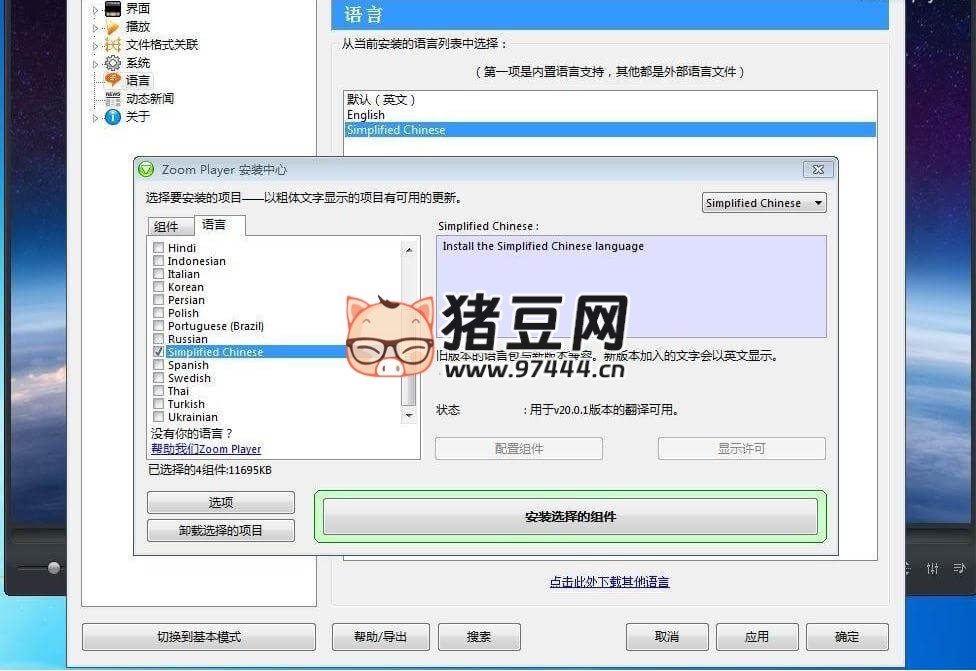Check the Korean language checkbox
The height and width of the screenshot is (671, 976).
point(157,287)
